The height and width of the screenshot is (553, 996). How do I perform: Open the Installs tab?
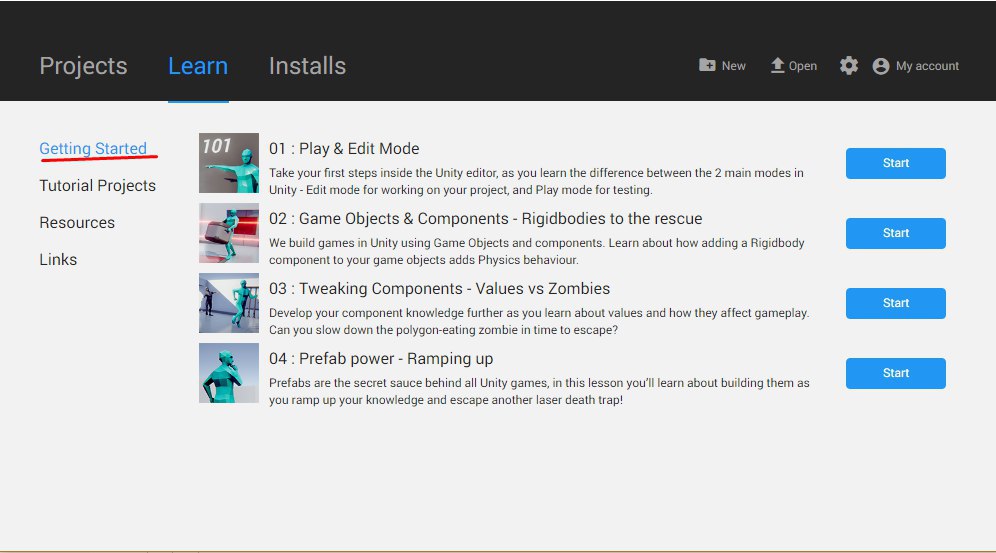[307, 66]
